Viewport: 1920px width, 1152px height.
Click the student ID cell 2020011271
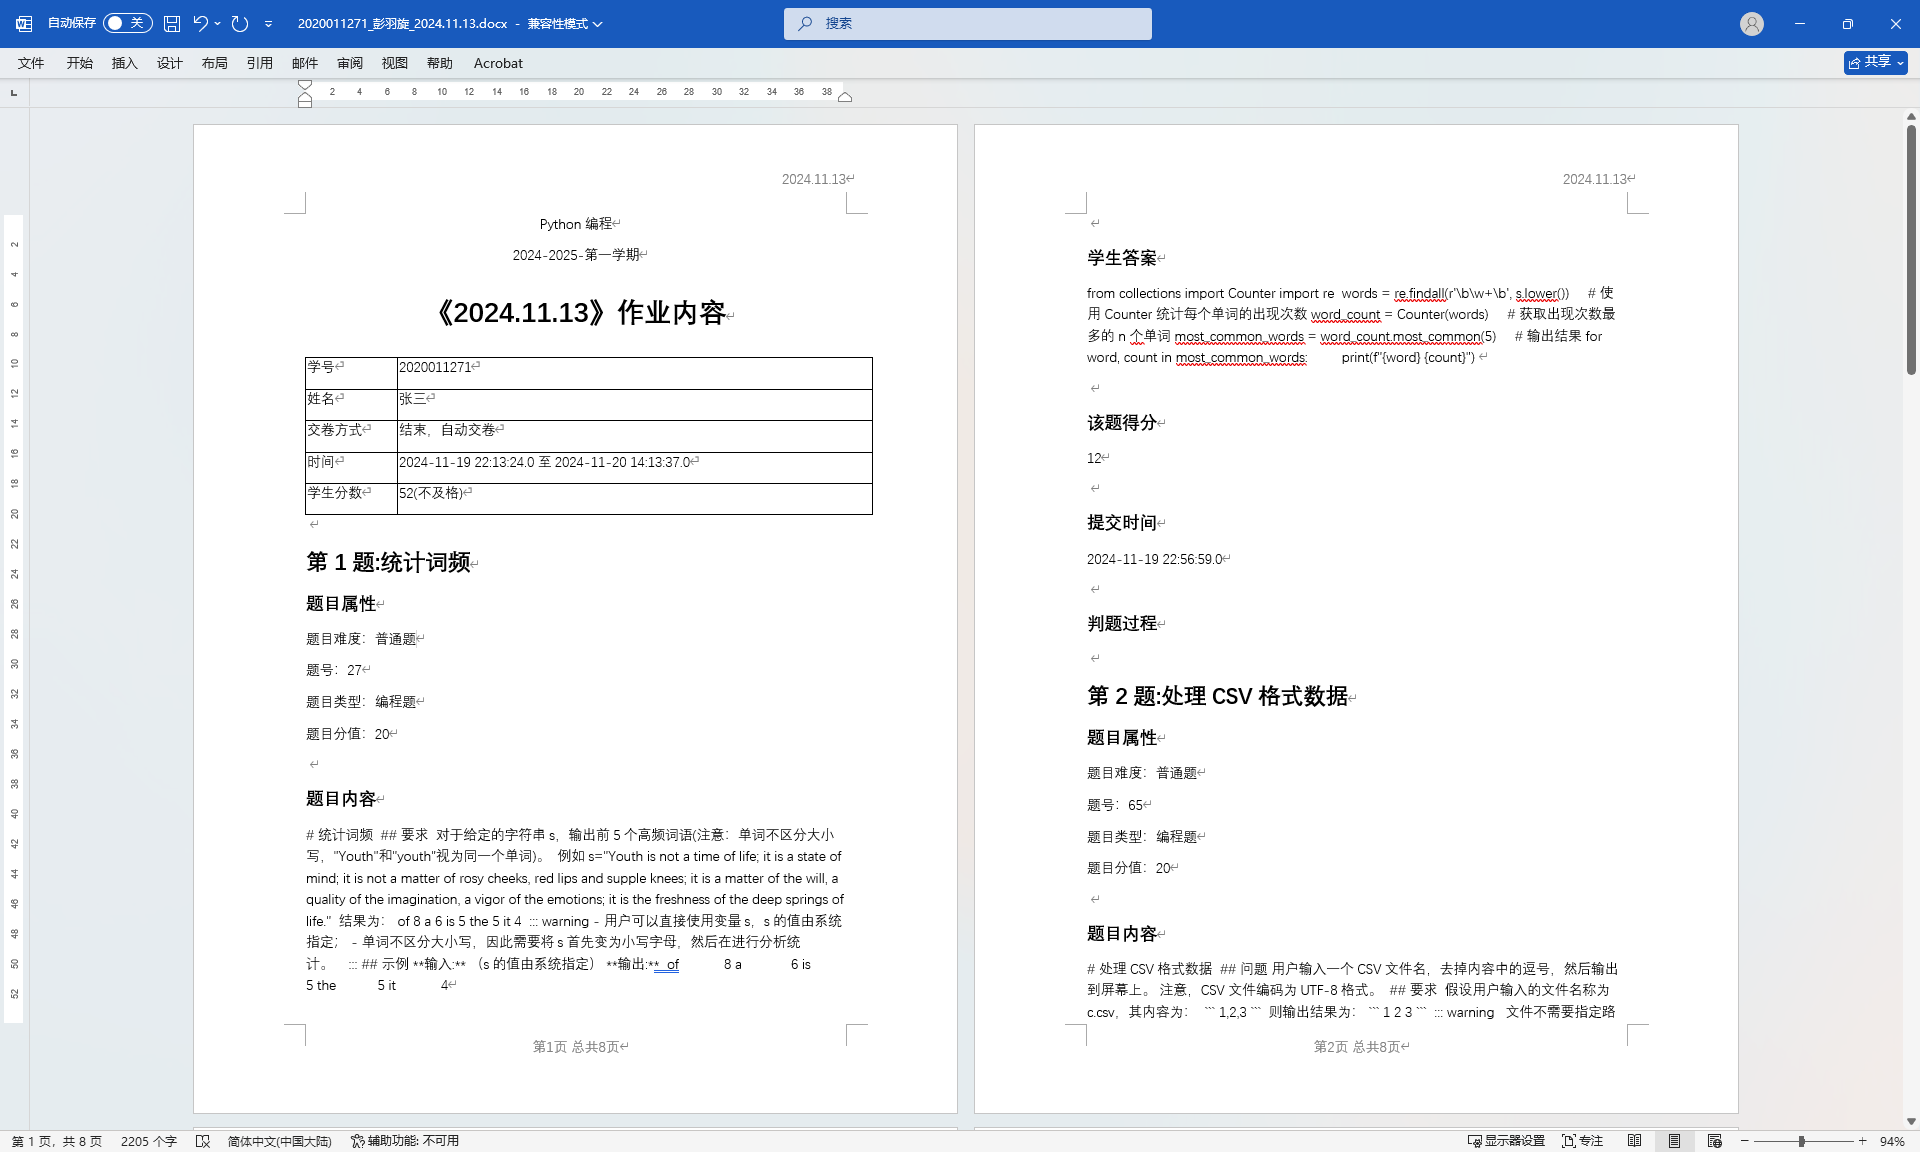(634, 373)
